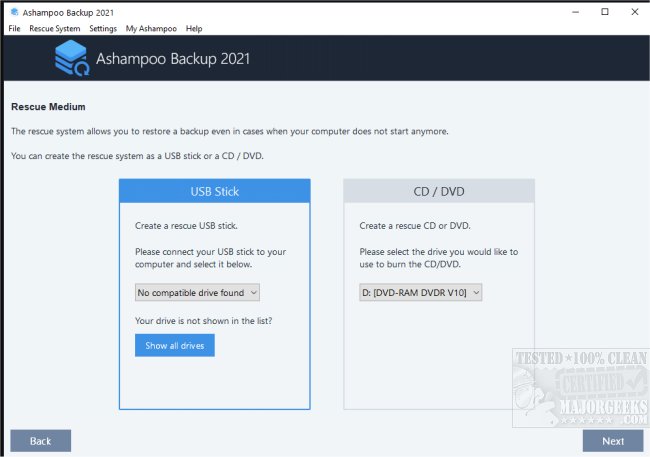
Task: Click the Next button
Action: point(613,441)
